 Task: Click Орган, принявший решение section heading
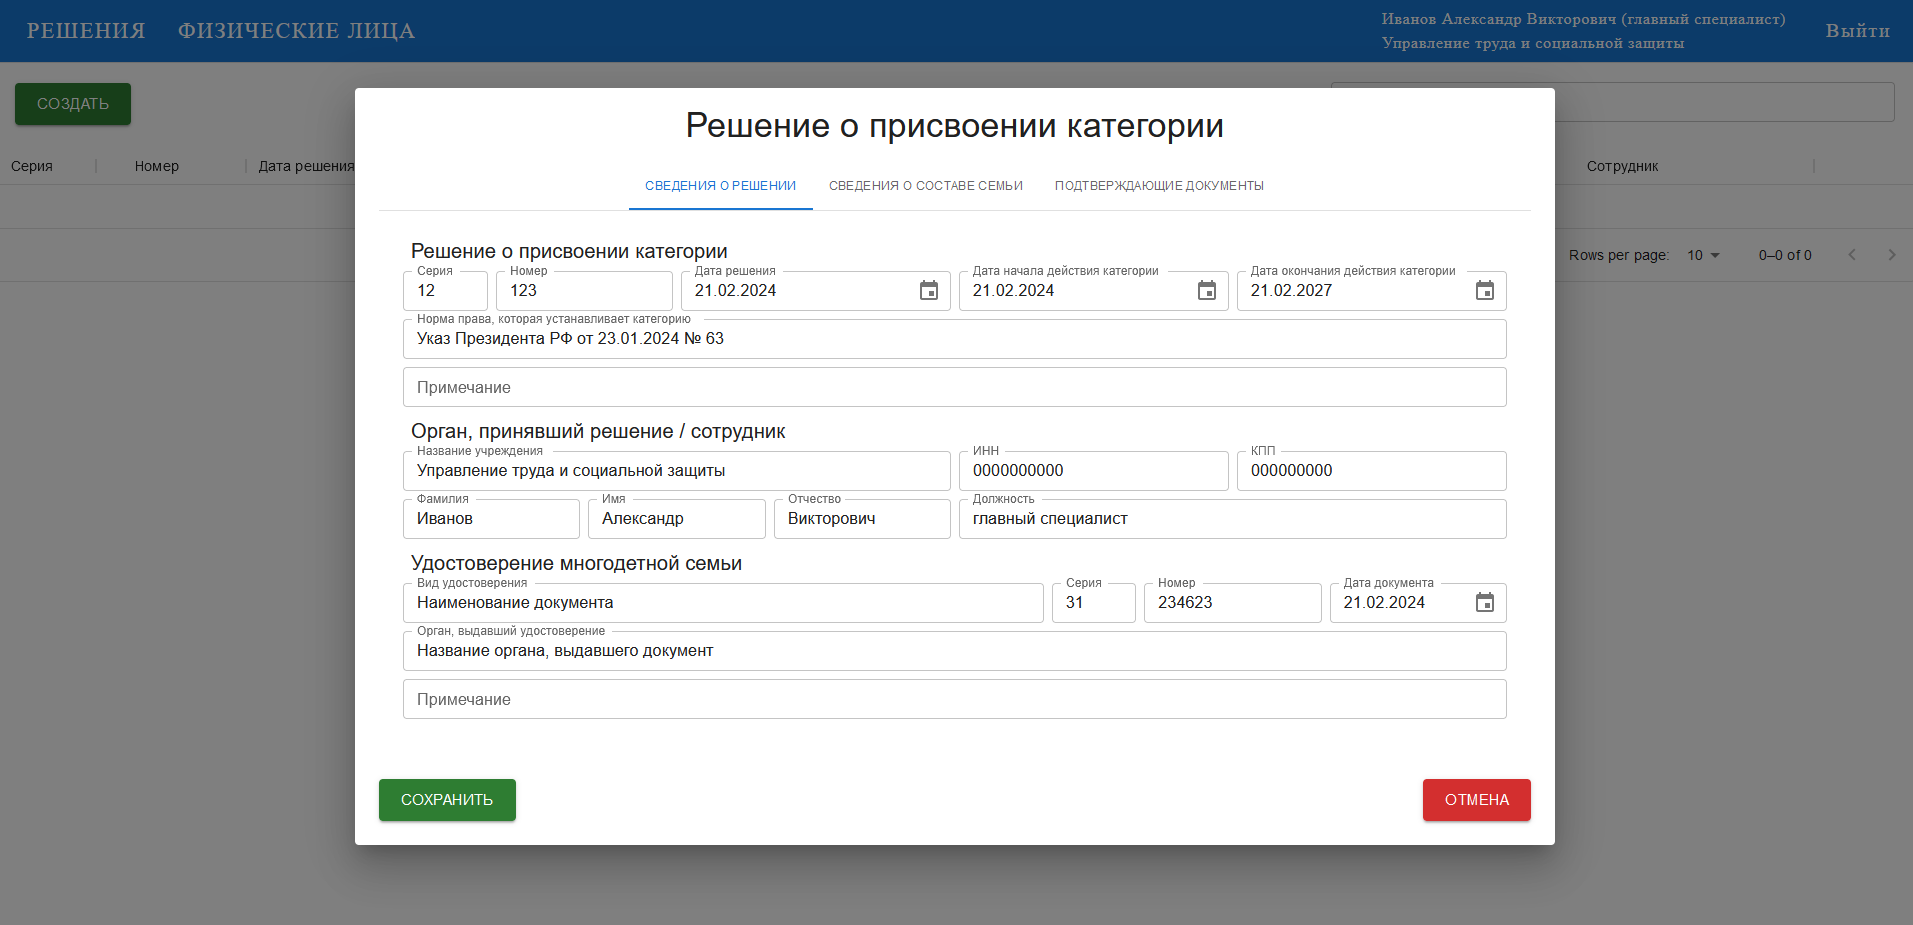point(598,431)
